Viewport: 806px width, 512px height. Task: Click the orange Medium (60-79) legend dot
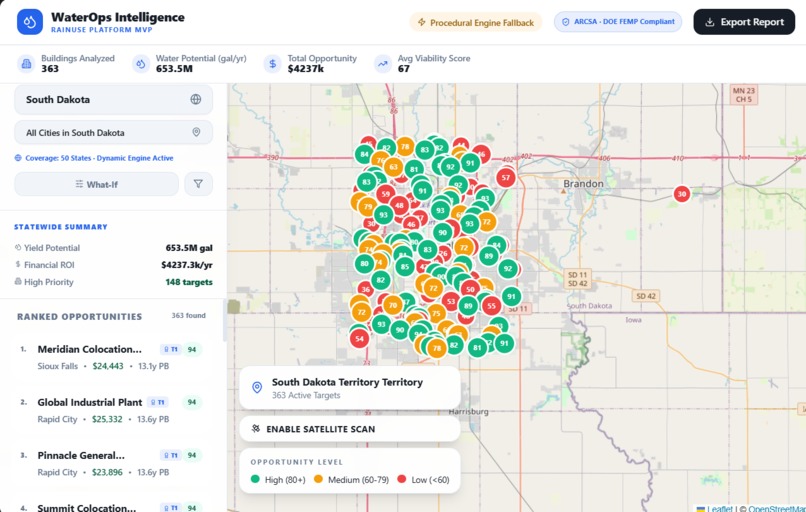coord(318,479)
